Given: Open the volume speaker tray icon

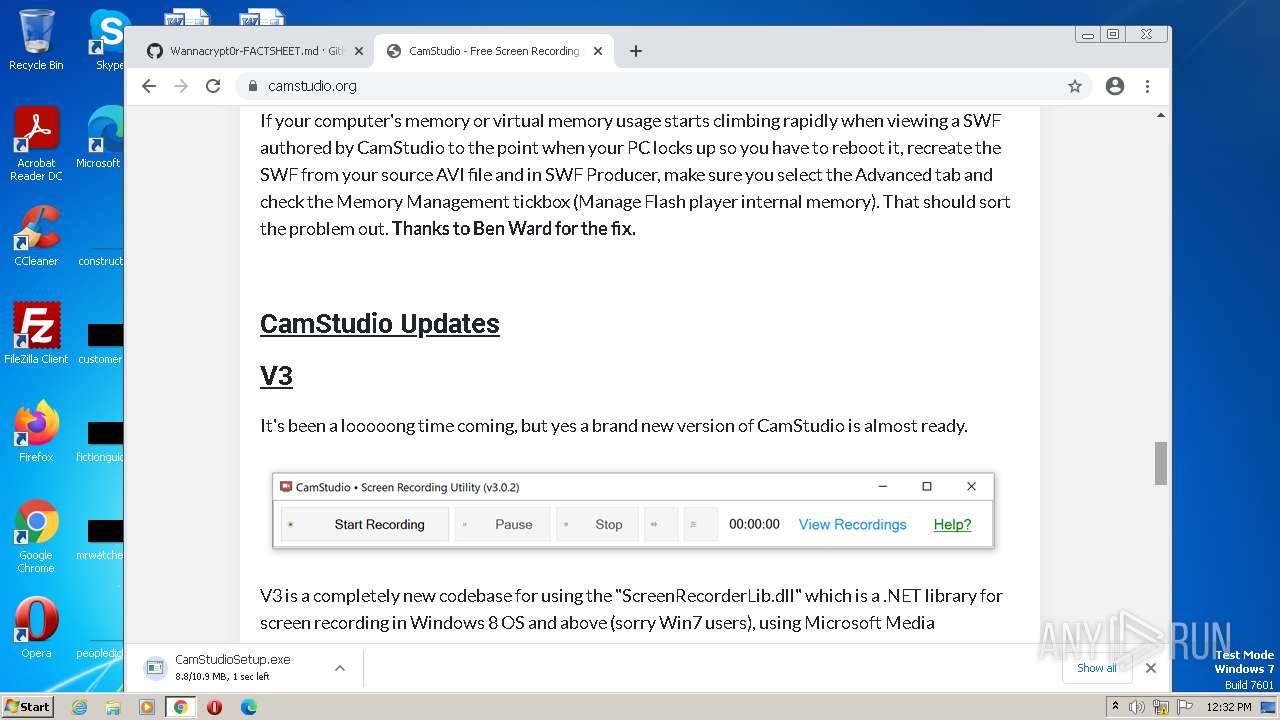Looking at the screenshot, I should [x=1137, y=707].
